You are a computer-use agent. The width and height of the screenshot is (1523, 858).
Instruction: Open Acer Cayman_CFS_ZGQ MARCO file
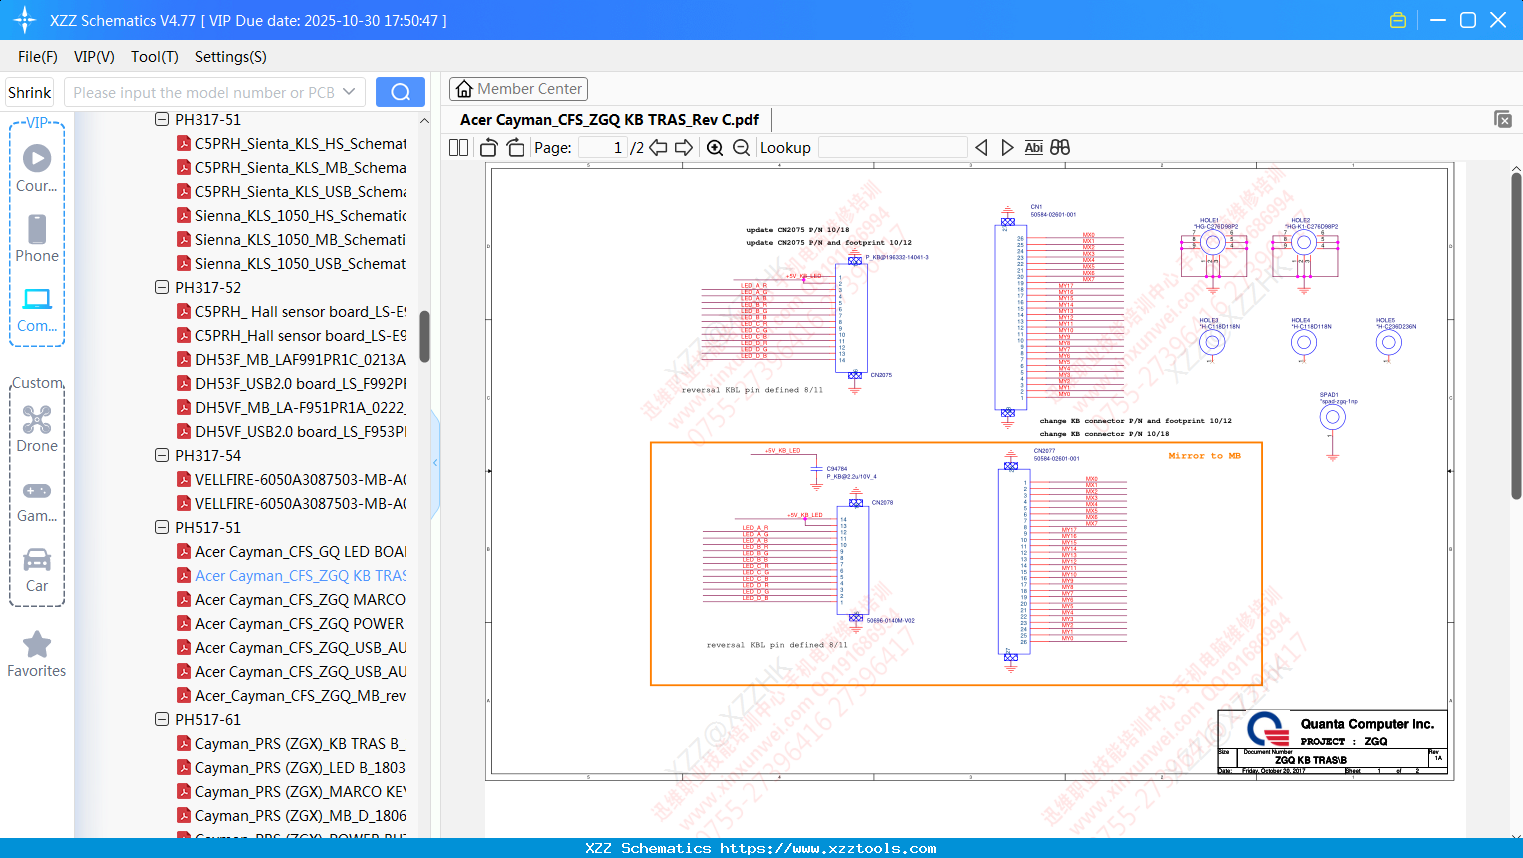coord(301,599)
